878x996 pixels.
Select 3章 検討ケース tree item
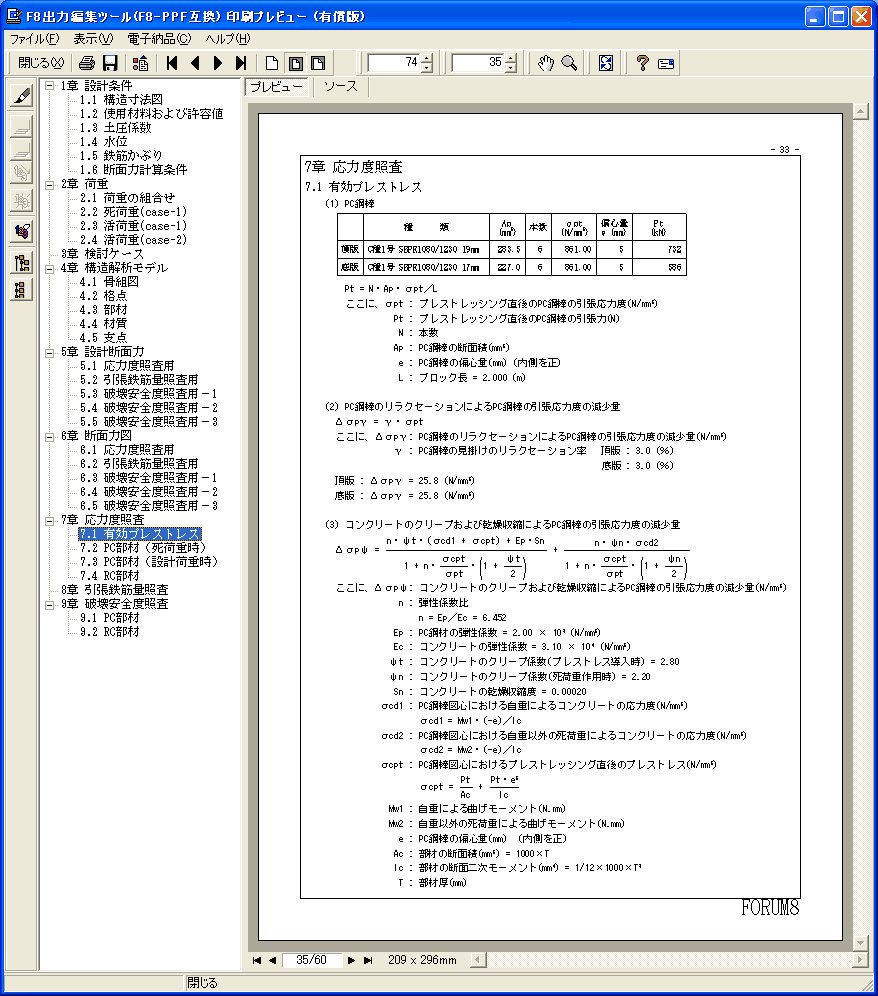coord(102,253)
